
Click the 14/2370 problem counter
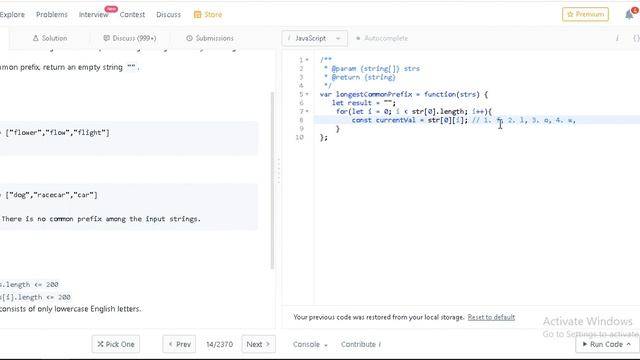[x=219, y=344]
